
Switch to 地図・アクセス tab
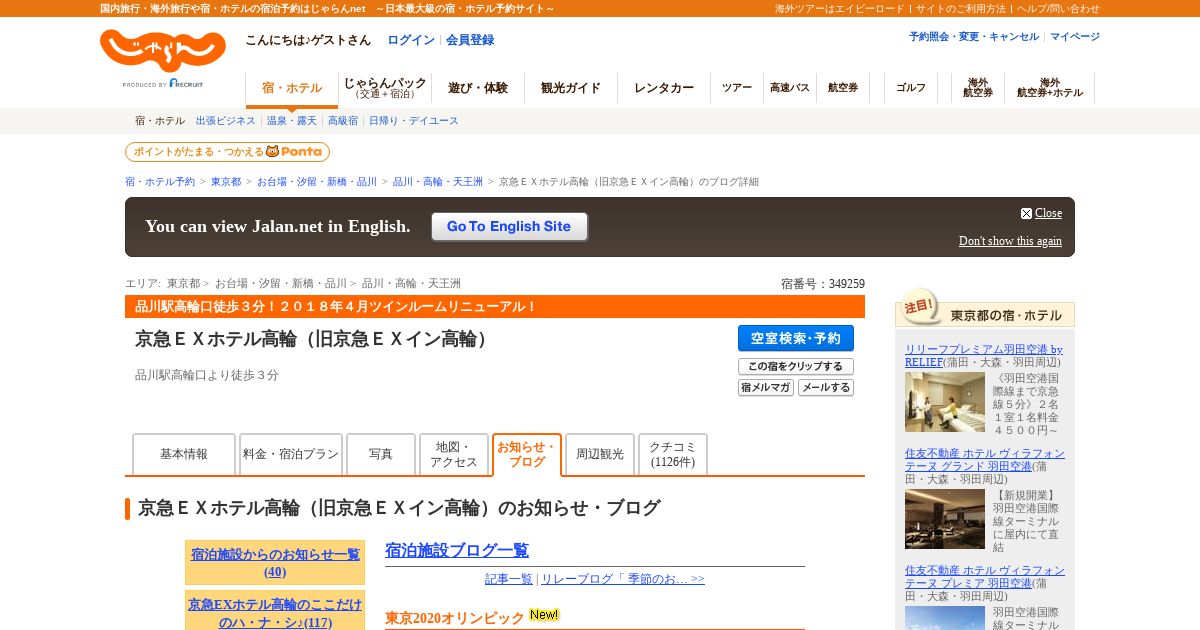(454, 454)
